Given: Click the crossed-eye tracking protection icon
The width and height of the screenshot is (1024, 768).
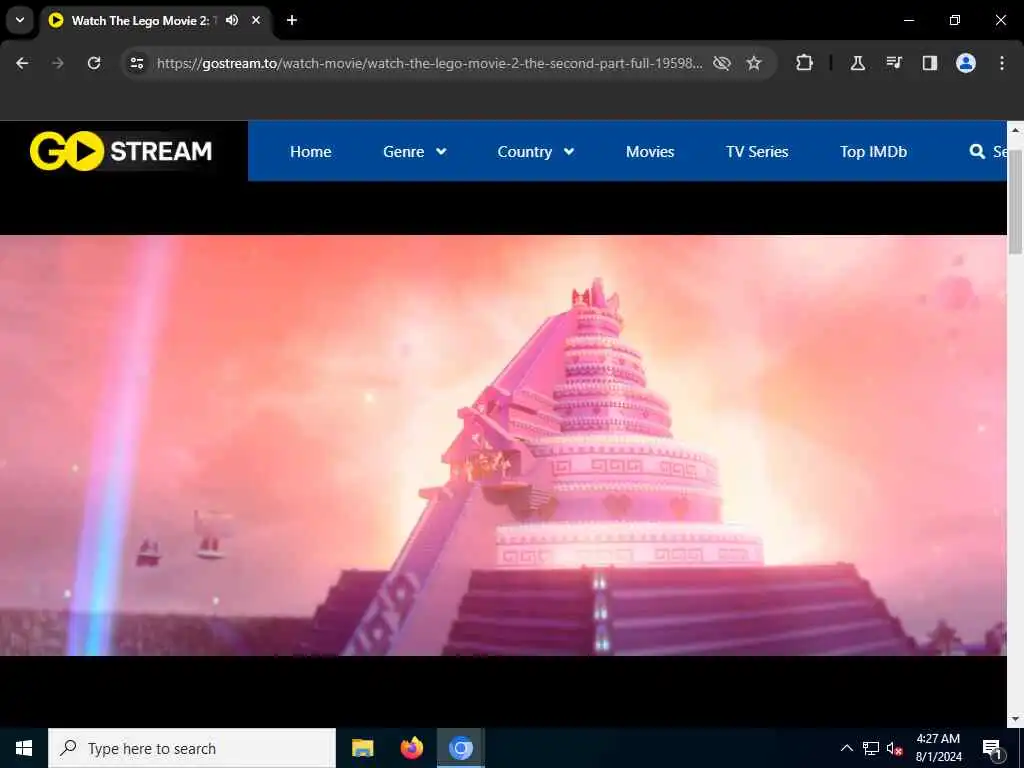Looking at the screenshot, I should pyautogui.click(x=722, y=63).
